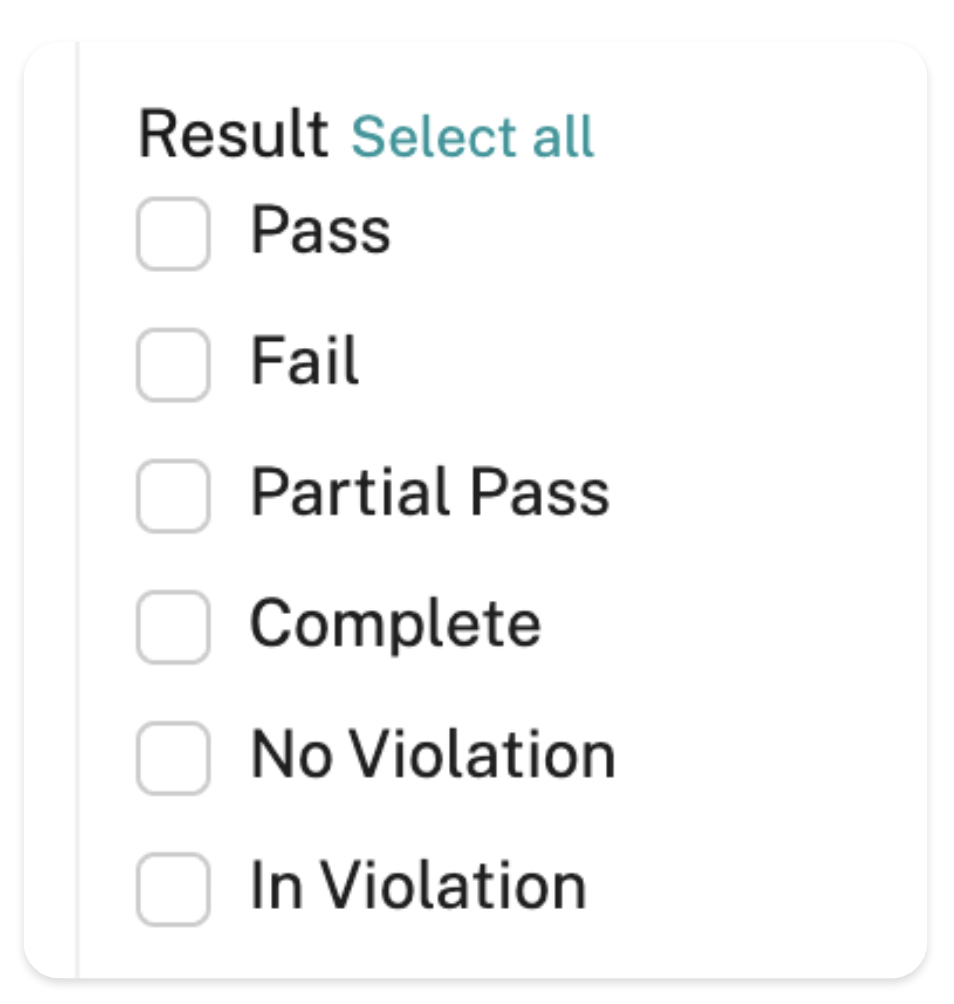
Task: Click the vertical divider line at left
Action: tap(77, 500)
